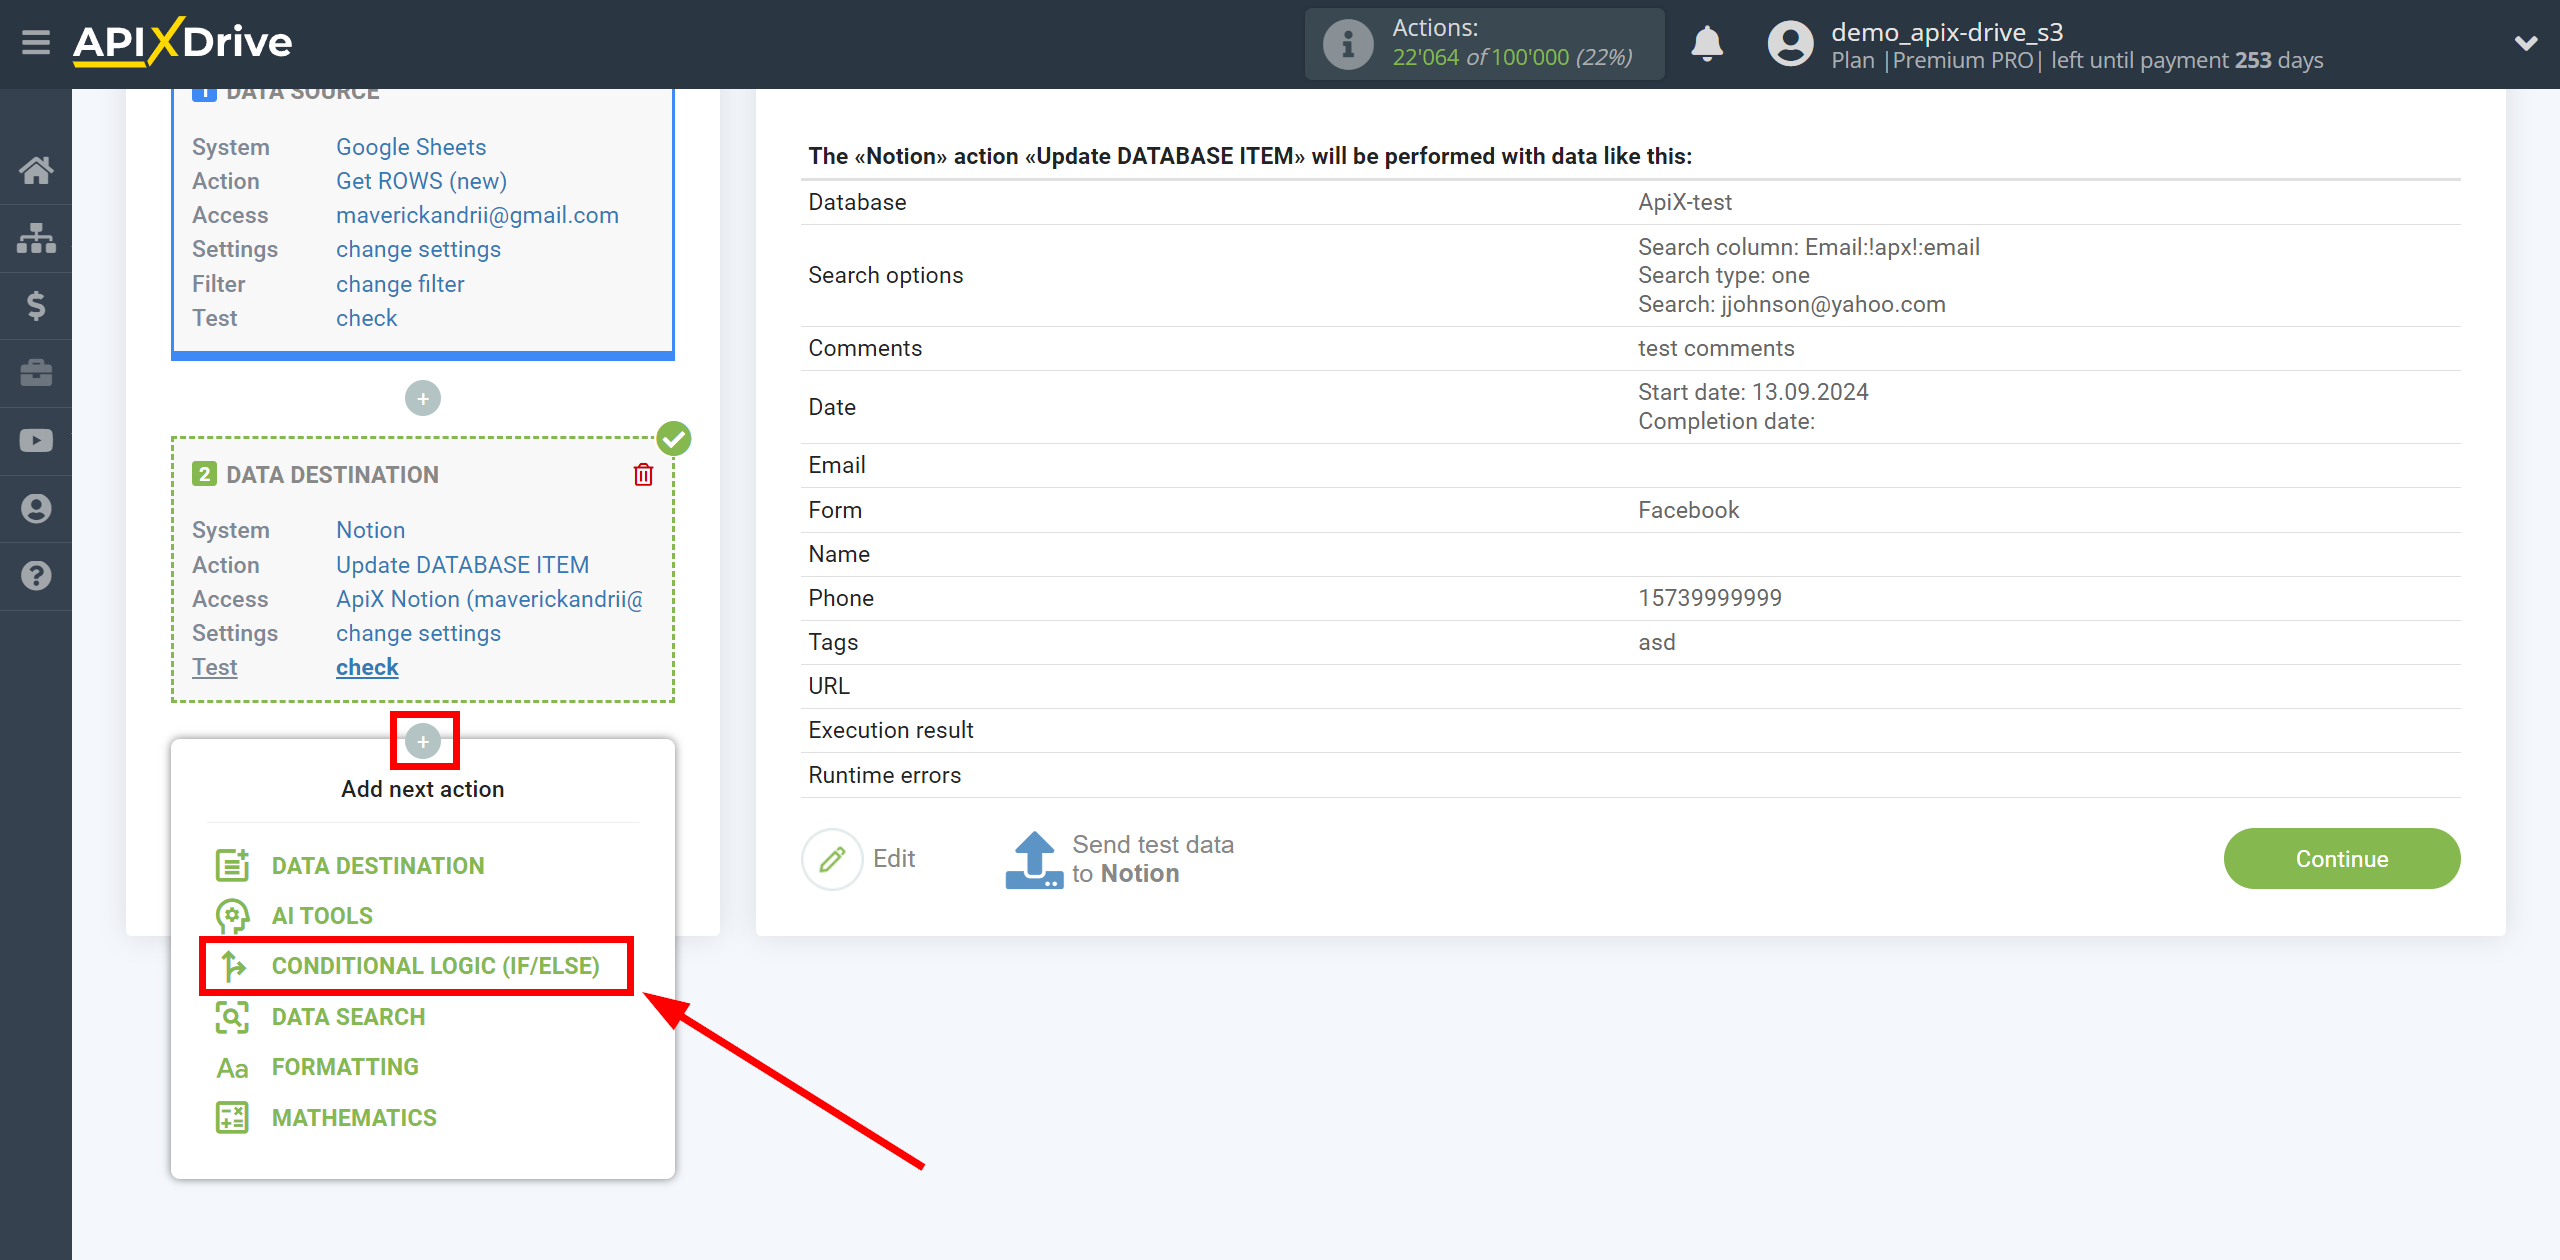Click the Formatting Aa icon
2560x1260 pixels.
click(232, 1068)
